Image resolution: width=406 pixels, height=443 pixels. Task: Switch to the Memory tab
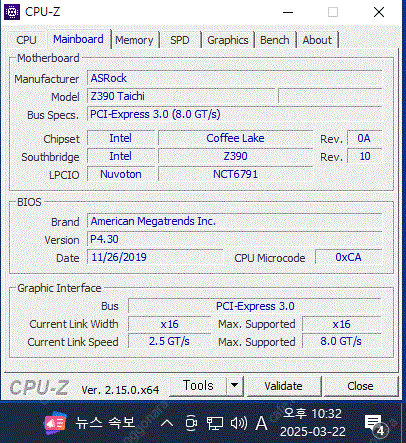(134, 40)
